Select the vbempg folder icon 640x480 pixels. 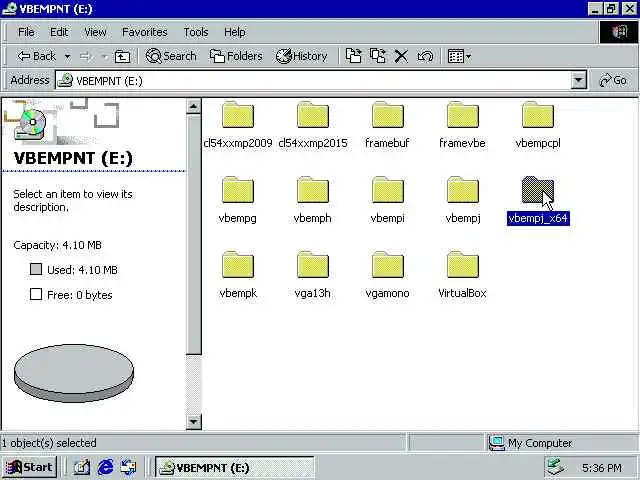pyautogui.click(x=238, y=190)
